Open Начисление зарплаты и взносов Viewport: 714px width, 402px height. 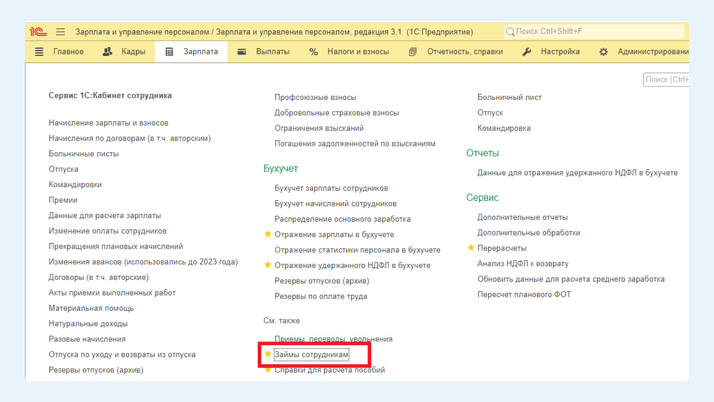108,123
